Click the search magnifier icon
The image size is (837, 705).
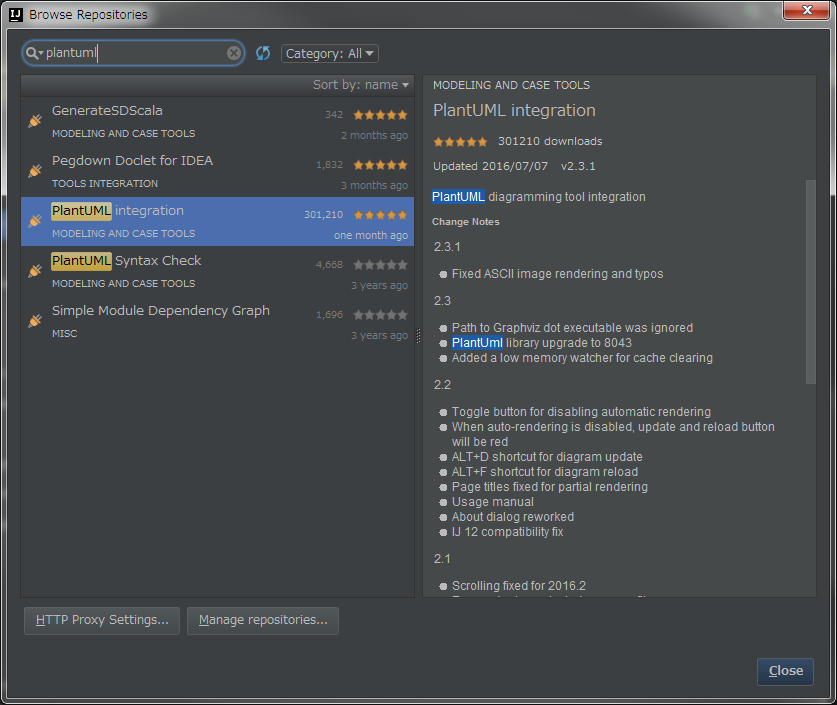tap(32, 52)
